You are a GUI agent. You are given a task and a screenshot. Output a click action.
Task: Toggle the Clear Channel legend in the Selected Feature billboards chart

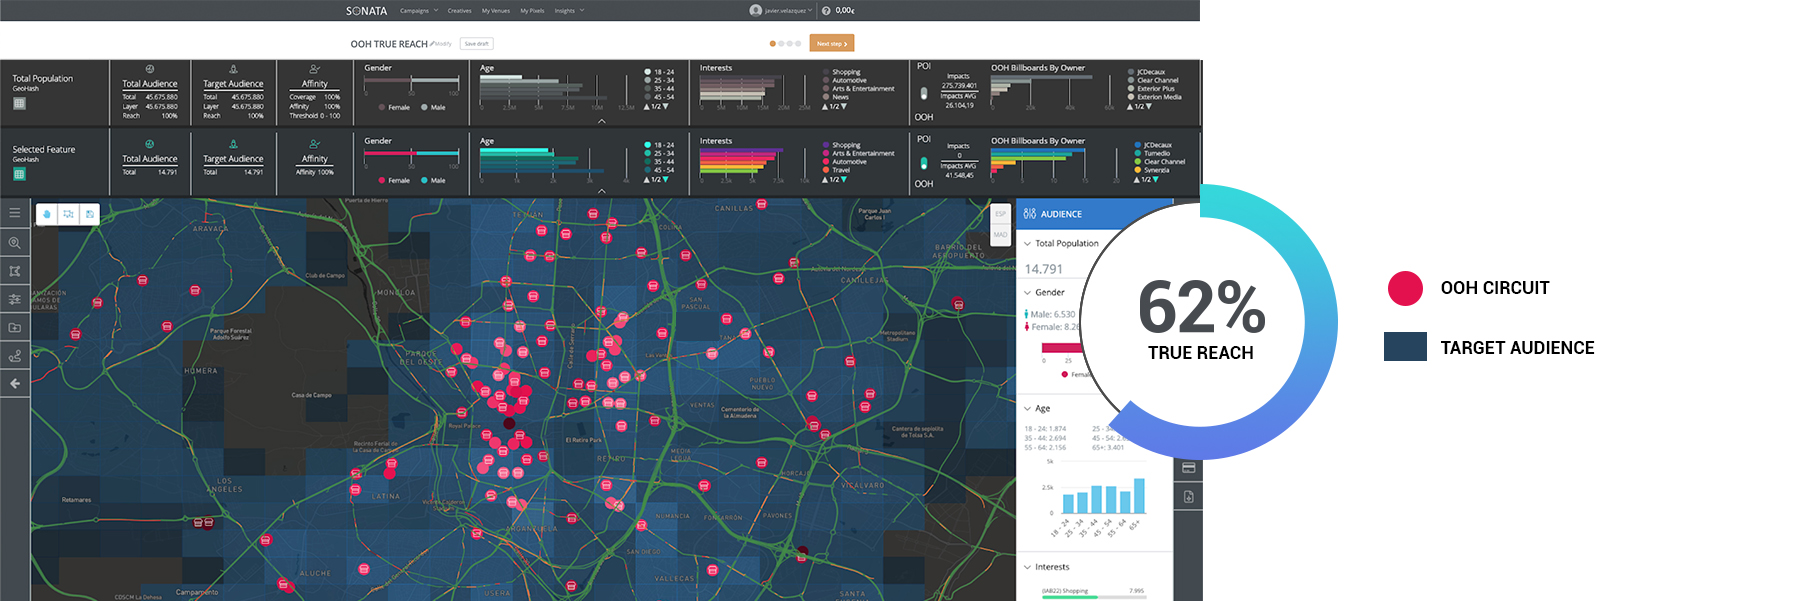(1160, 162)
